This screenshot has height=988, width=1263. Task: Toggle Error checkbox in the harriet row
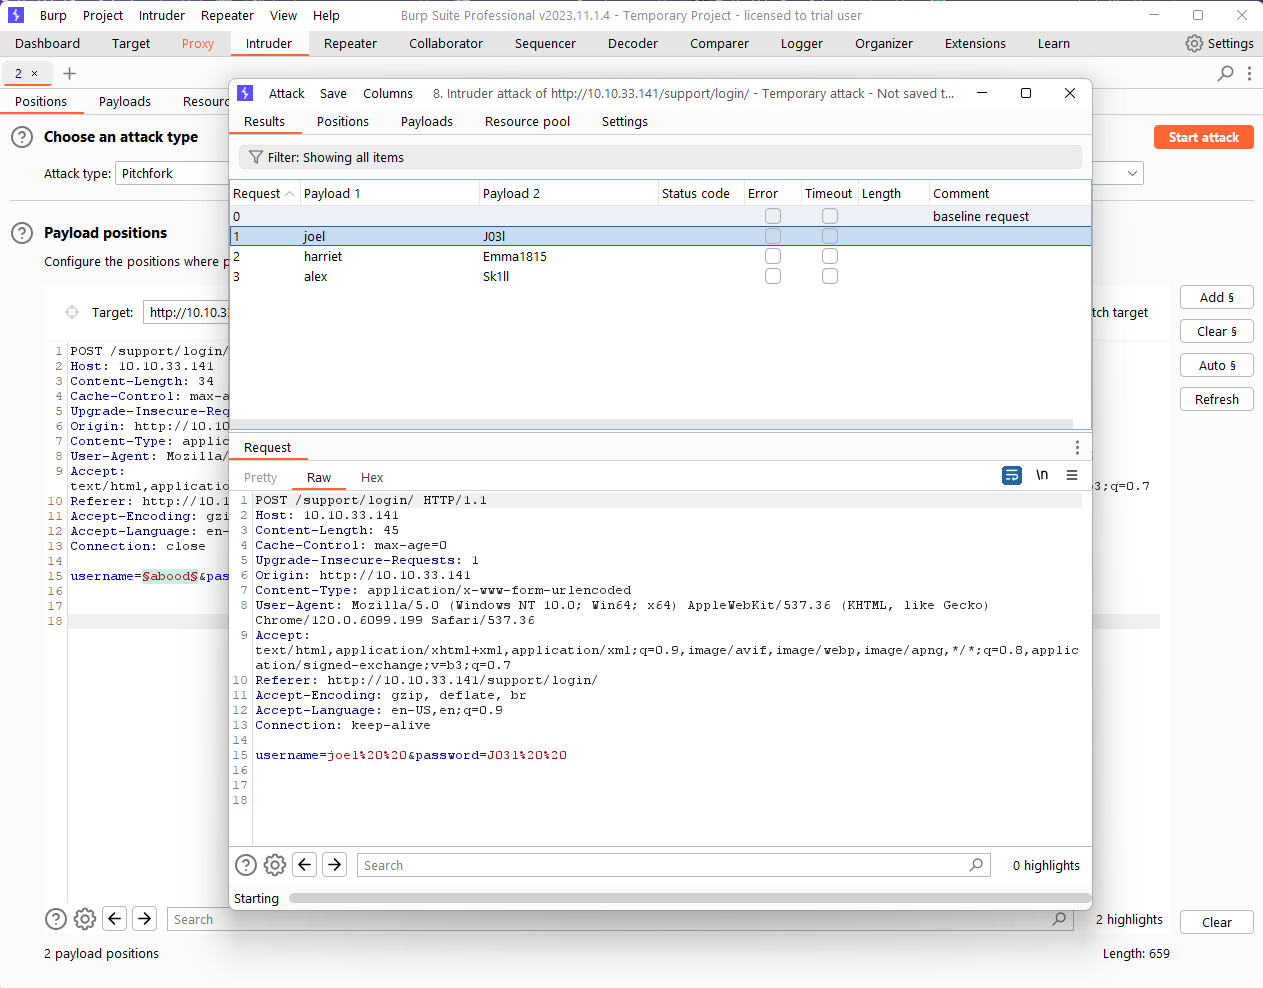[773, 256]
